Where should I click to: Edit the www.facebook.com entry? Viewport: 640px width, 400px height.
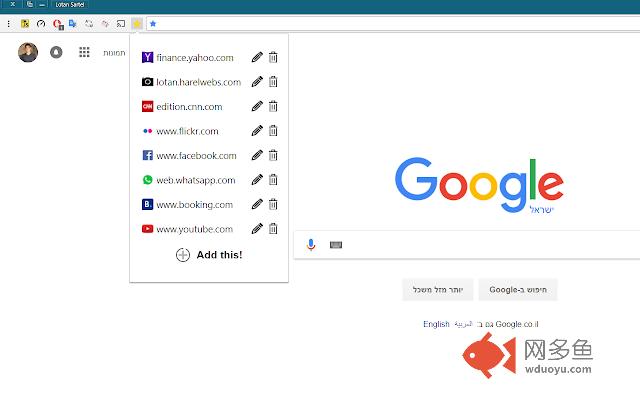click(x=257, y=155)
